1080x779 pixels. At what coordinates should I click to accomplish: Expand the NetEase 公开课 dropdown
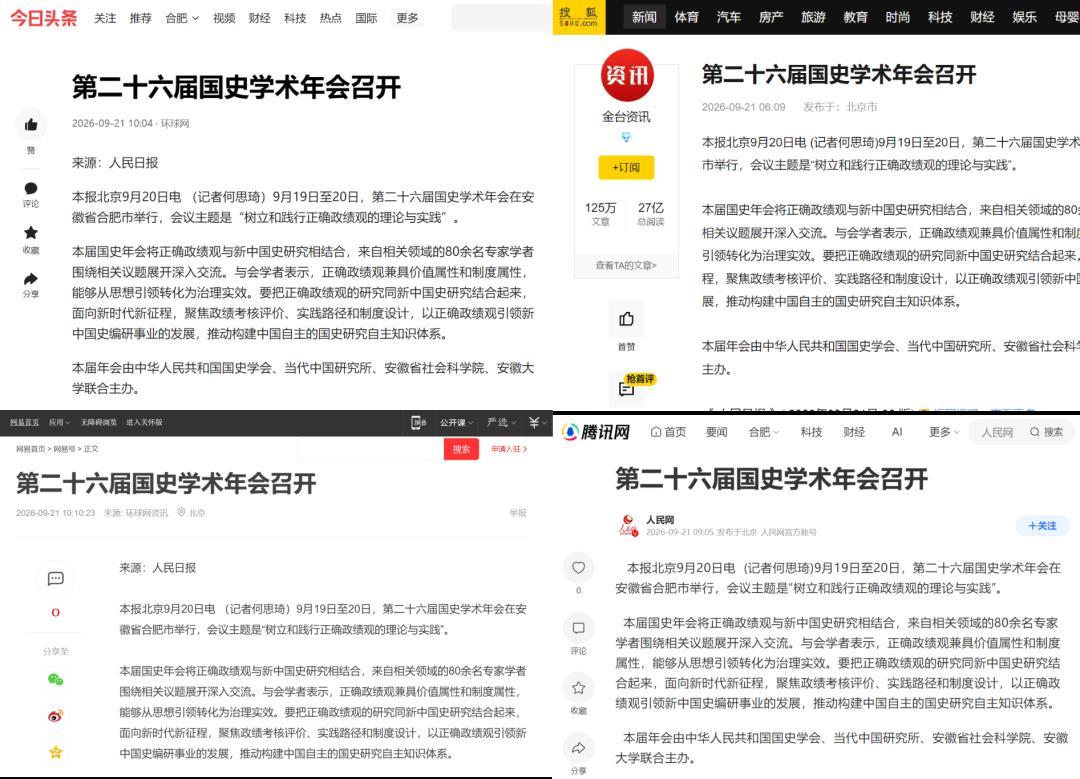point(456,422)
